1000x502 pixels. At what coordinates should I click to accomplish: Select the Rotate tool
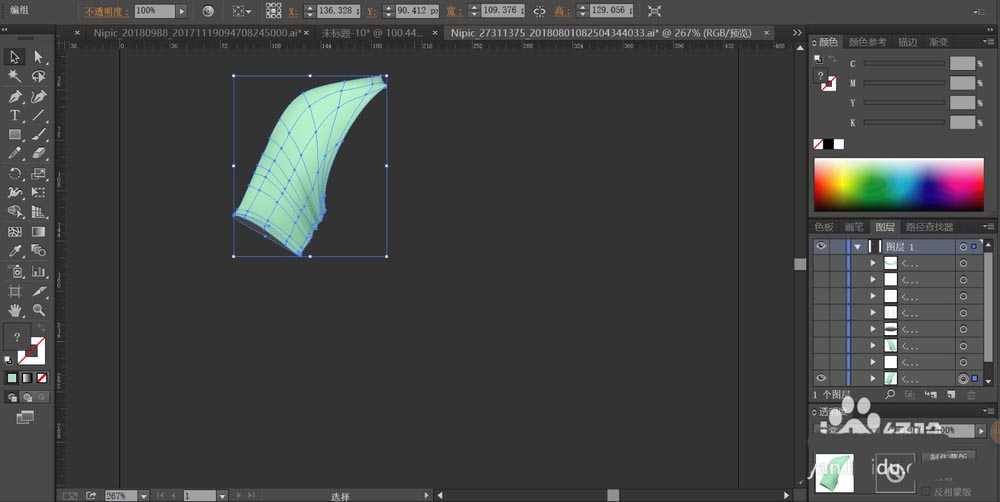point(15,173)
